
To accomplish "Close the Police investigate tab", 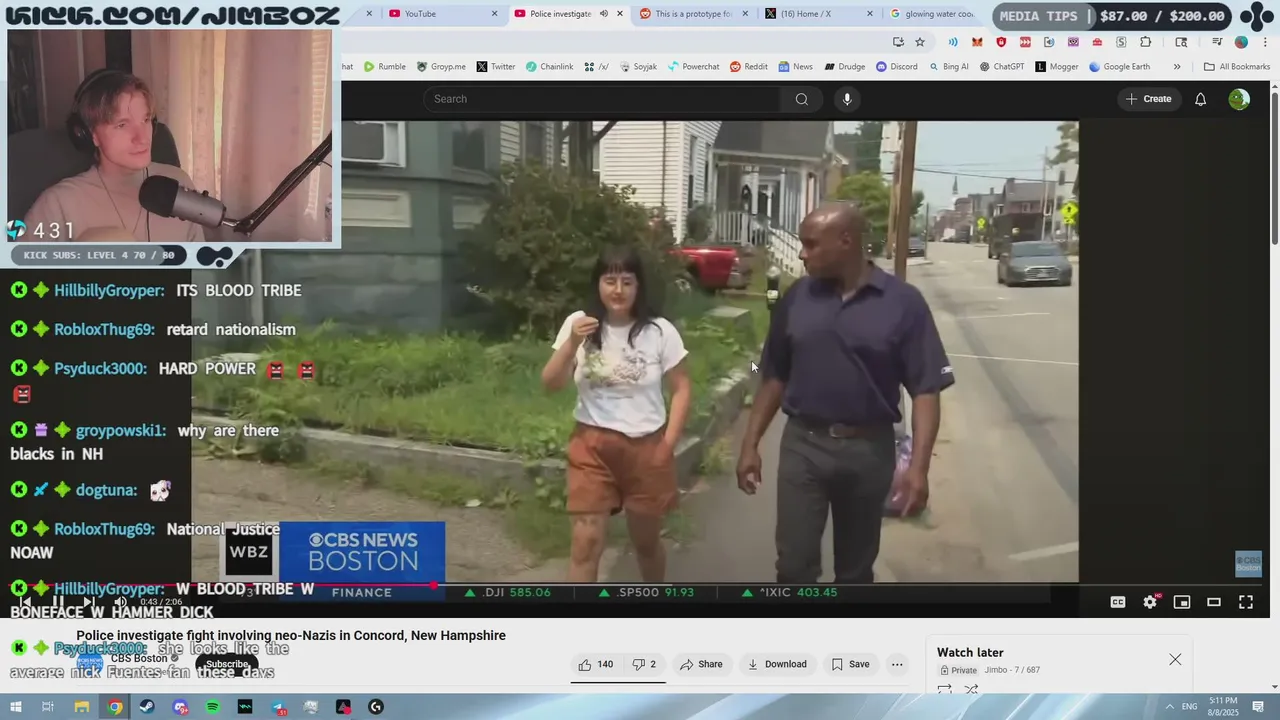I will pyautogui.click(x=620, y=14).
